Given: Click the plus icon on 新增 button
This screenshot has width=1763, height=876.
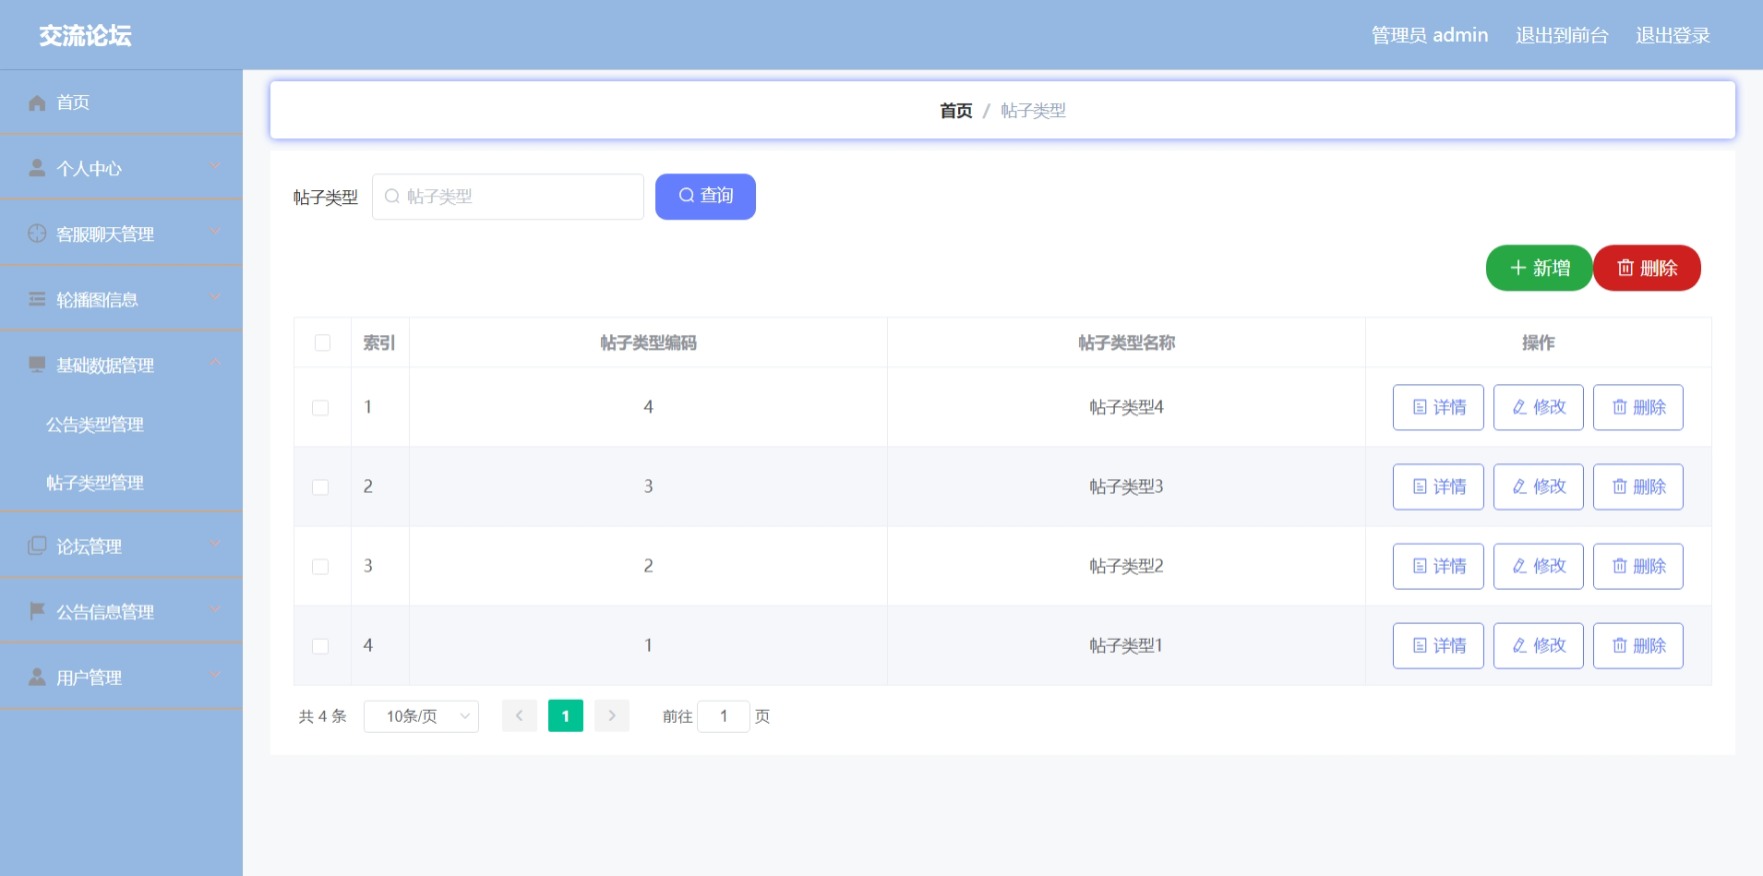Looking at the screenshot, I should pos(1518,268).
